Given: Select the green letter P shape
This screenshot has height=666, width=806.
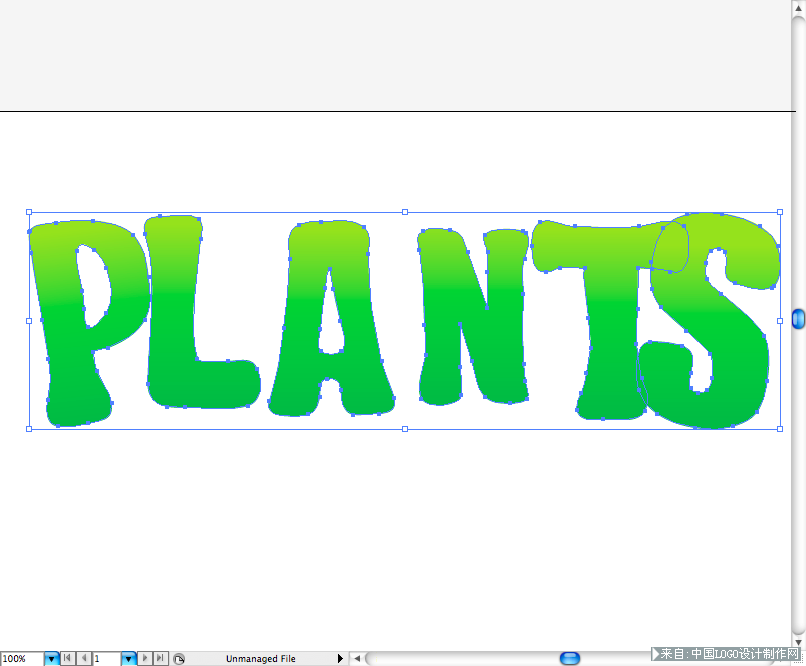Looking at the screenshot, I should click(62, 329).
